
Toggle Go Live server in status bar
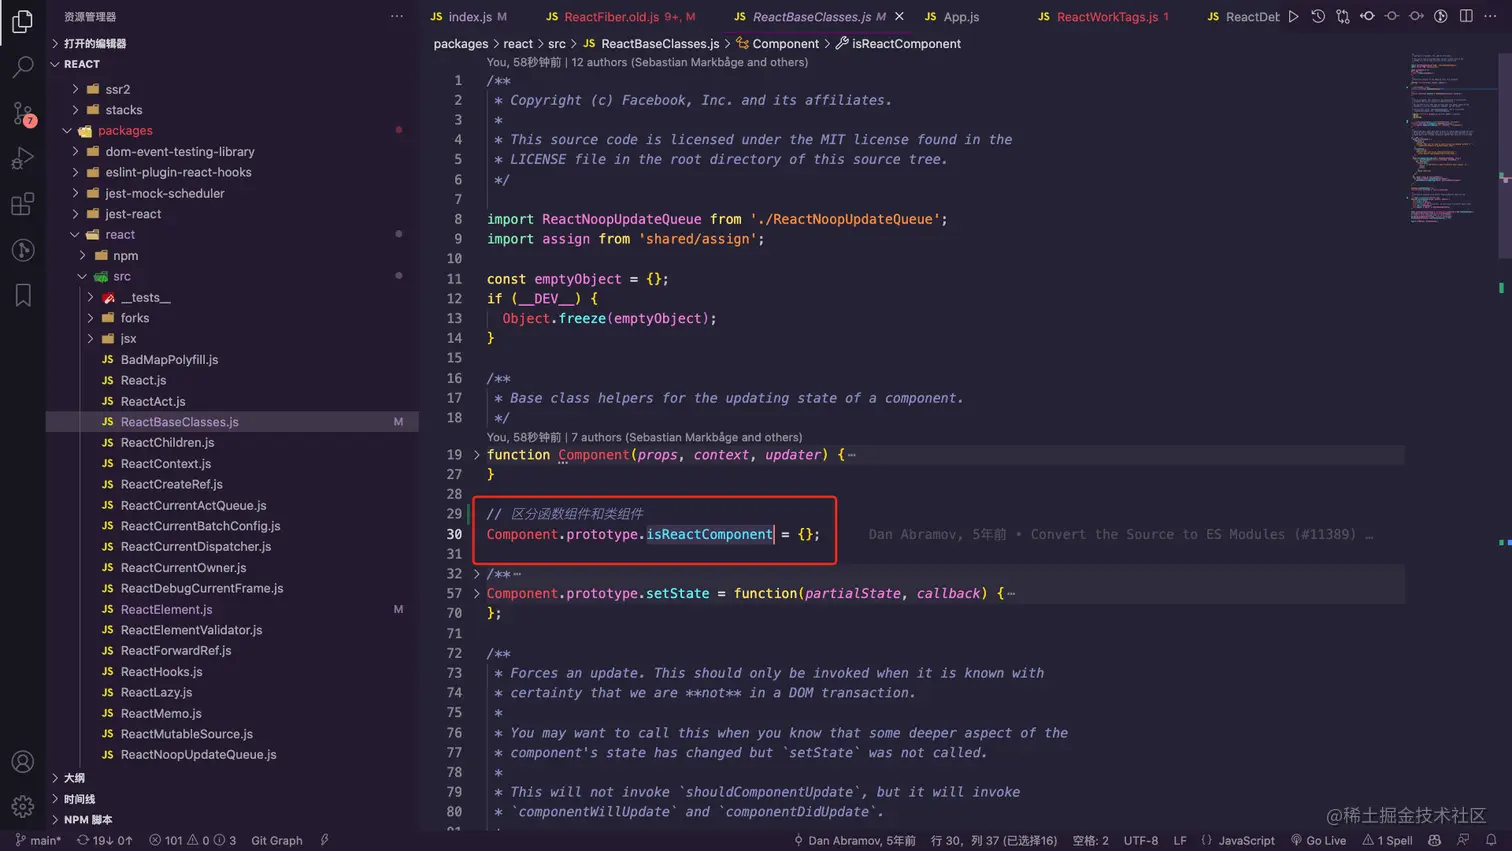click(x=1318, y=840)
